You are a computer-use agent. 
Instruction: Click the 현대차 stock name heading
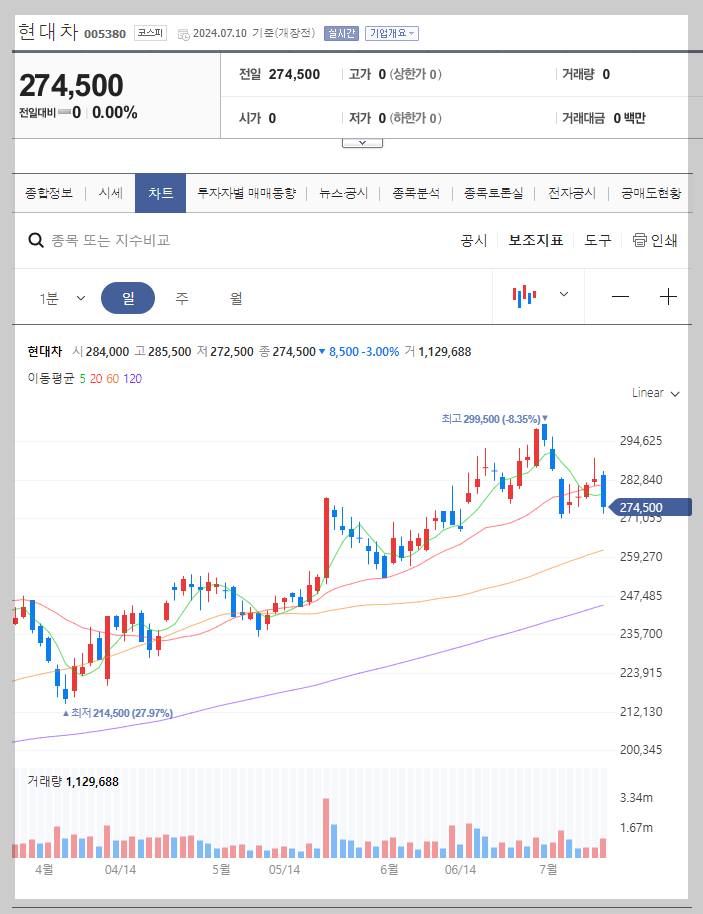48,31
